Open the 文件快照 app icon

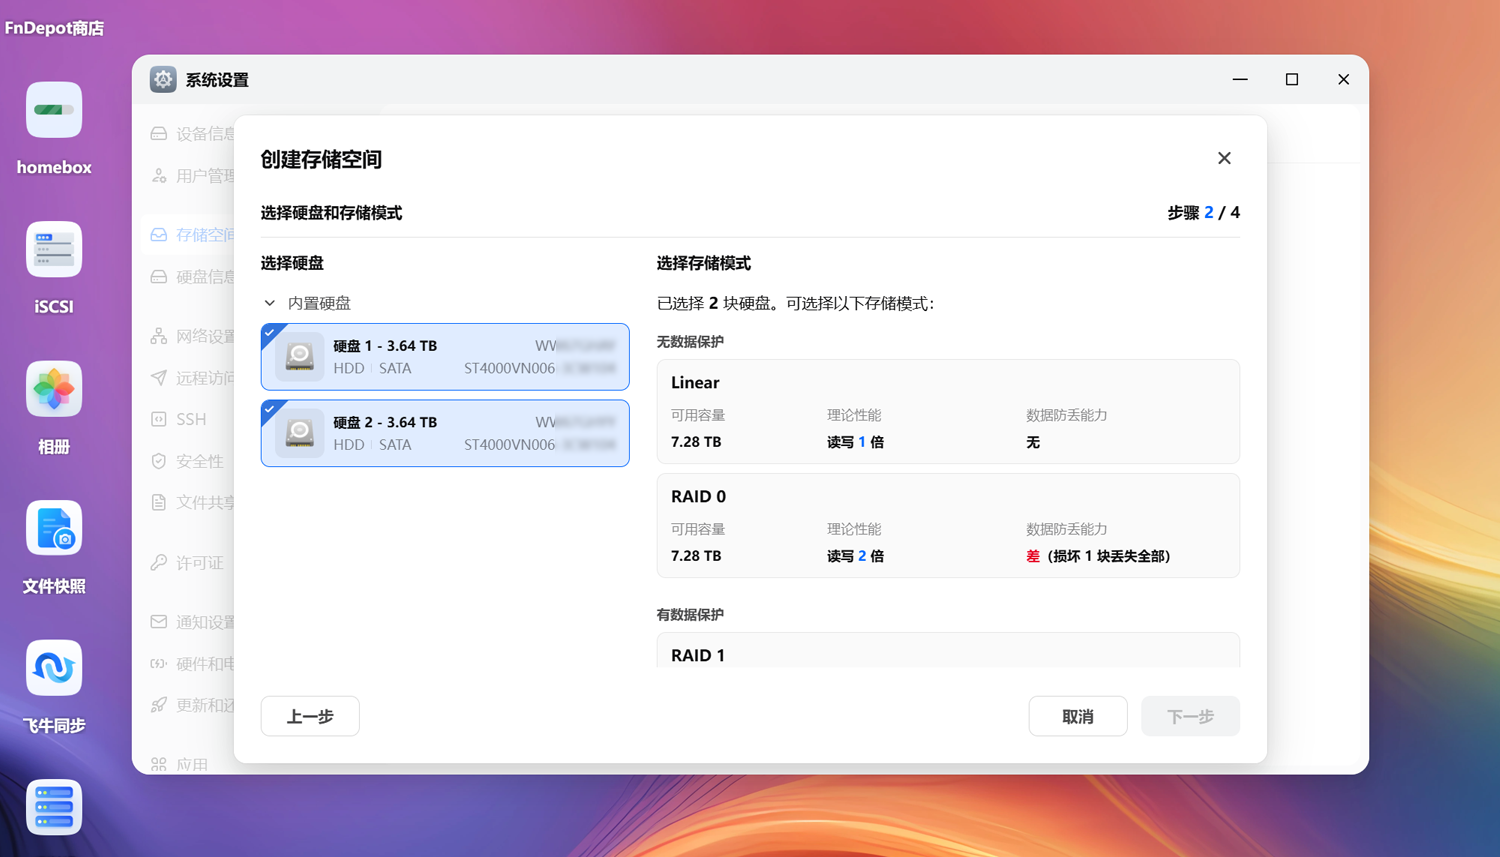click(54, 528)
